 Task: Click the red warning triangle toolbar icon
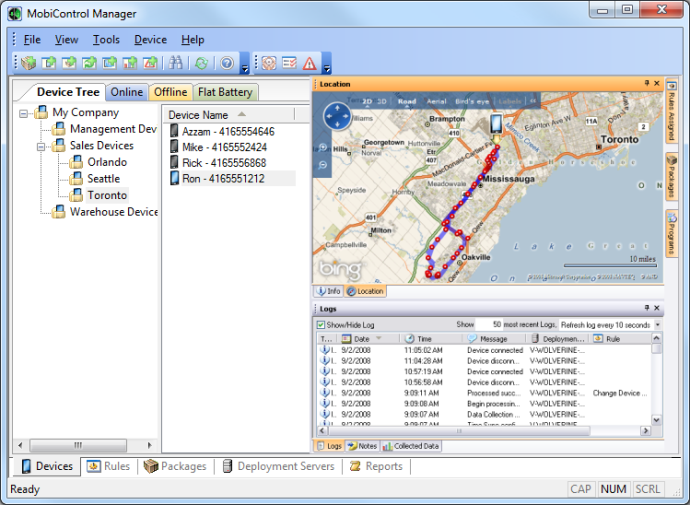click(x=310, y=63)
